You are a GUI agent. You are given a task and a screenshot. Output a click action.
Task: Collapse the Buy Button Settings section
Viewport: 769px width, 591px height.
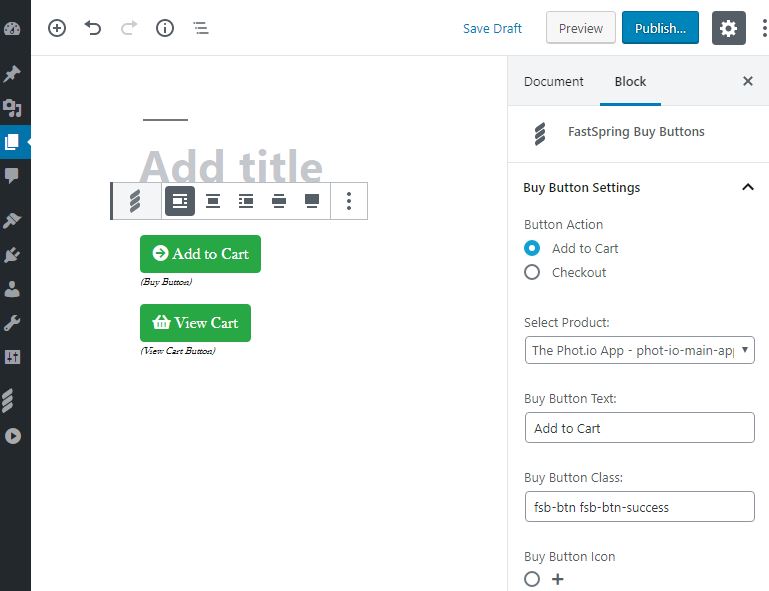click(x=747, y=187)
